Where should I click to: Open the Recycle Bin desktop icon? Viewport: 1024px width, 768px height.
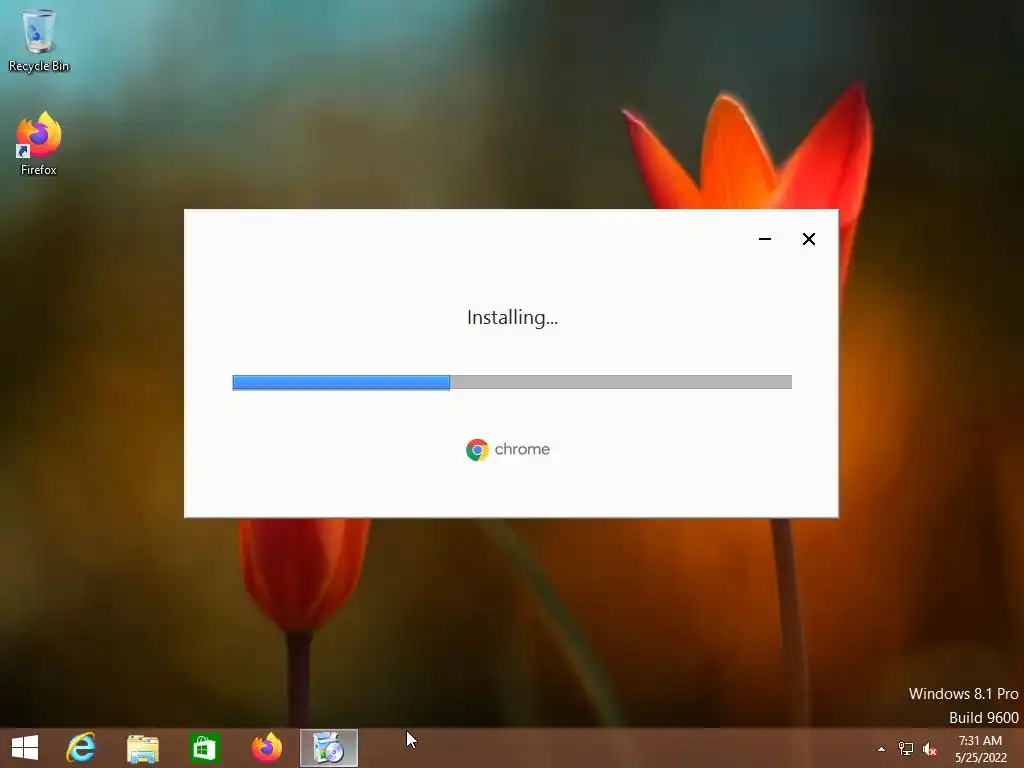click(39, 40)
